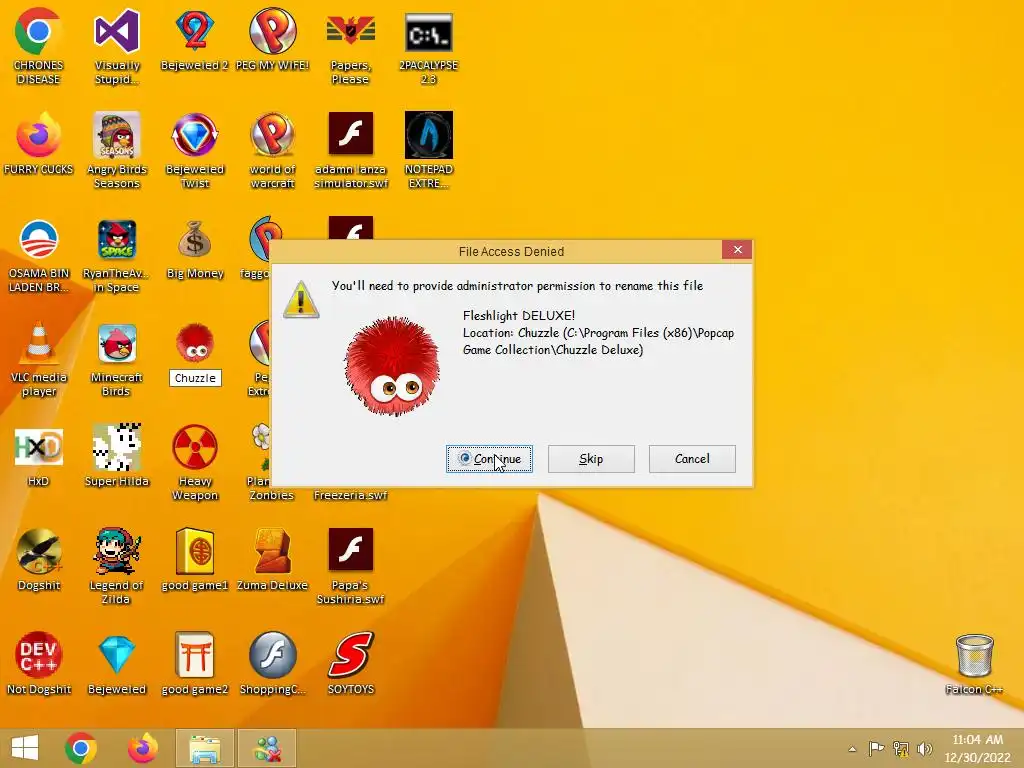Select the world of warcraft desktop icon
Viewport: 1024px width, 768px height.
point(272,135)
